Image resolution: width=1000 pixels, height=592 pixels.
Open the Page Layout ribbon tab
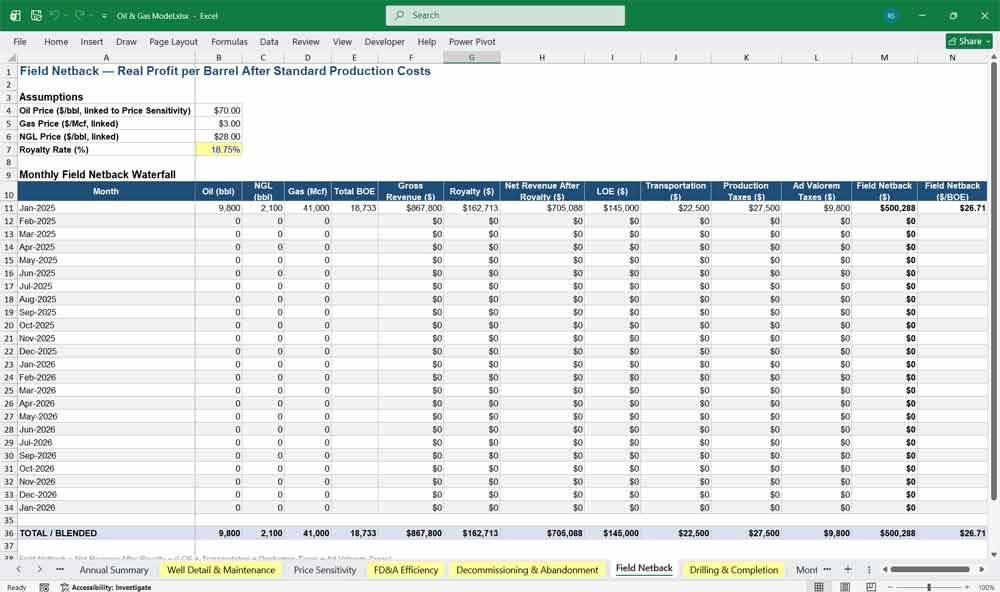tap(173, 41)
